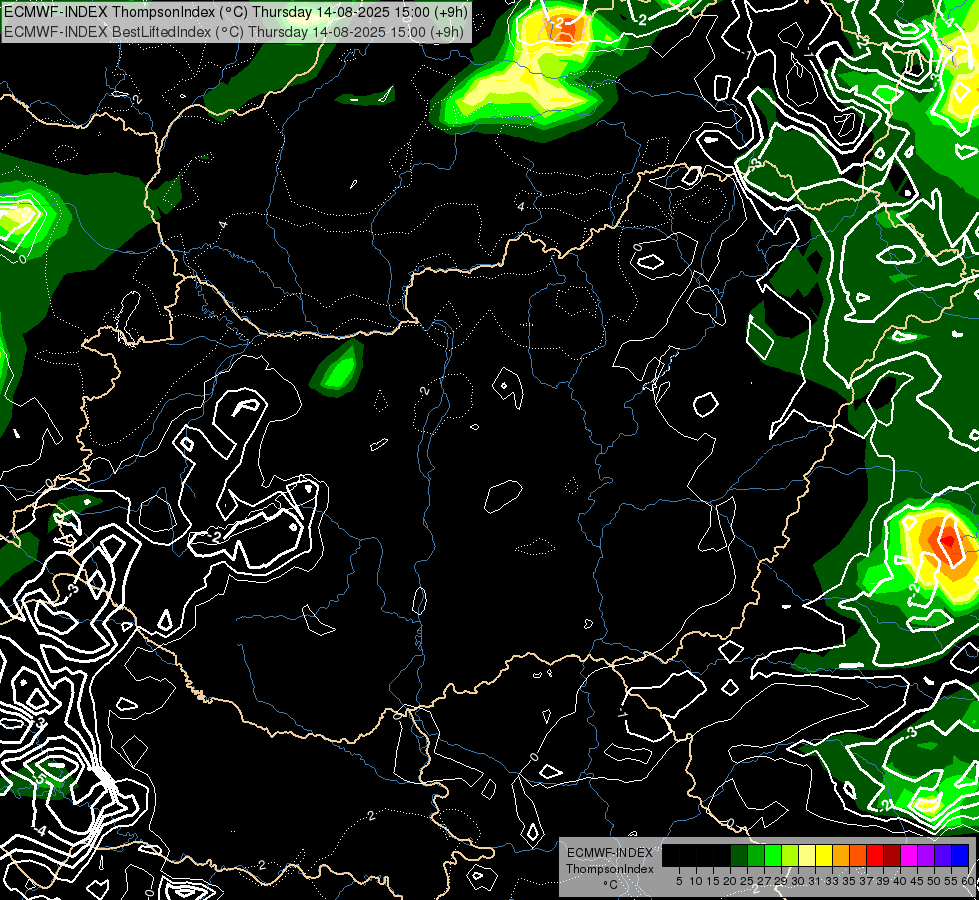Click the legend tick label '39'
Screen dimensions: 979x900
click(883, 881)
